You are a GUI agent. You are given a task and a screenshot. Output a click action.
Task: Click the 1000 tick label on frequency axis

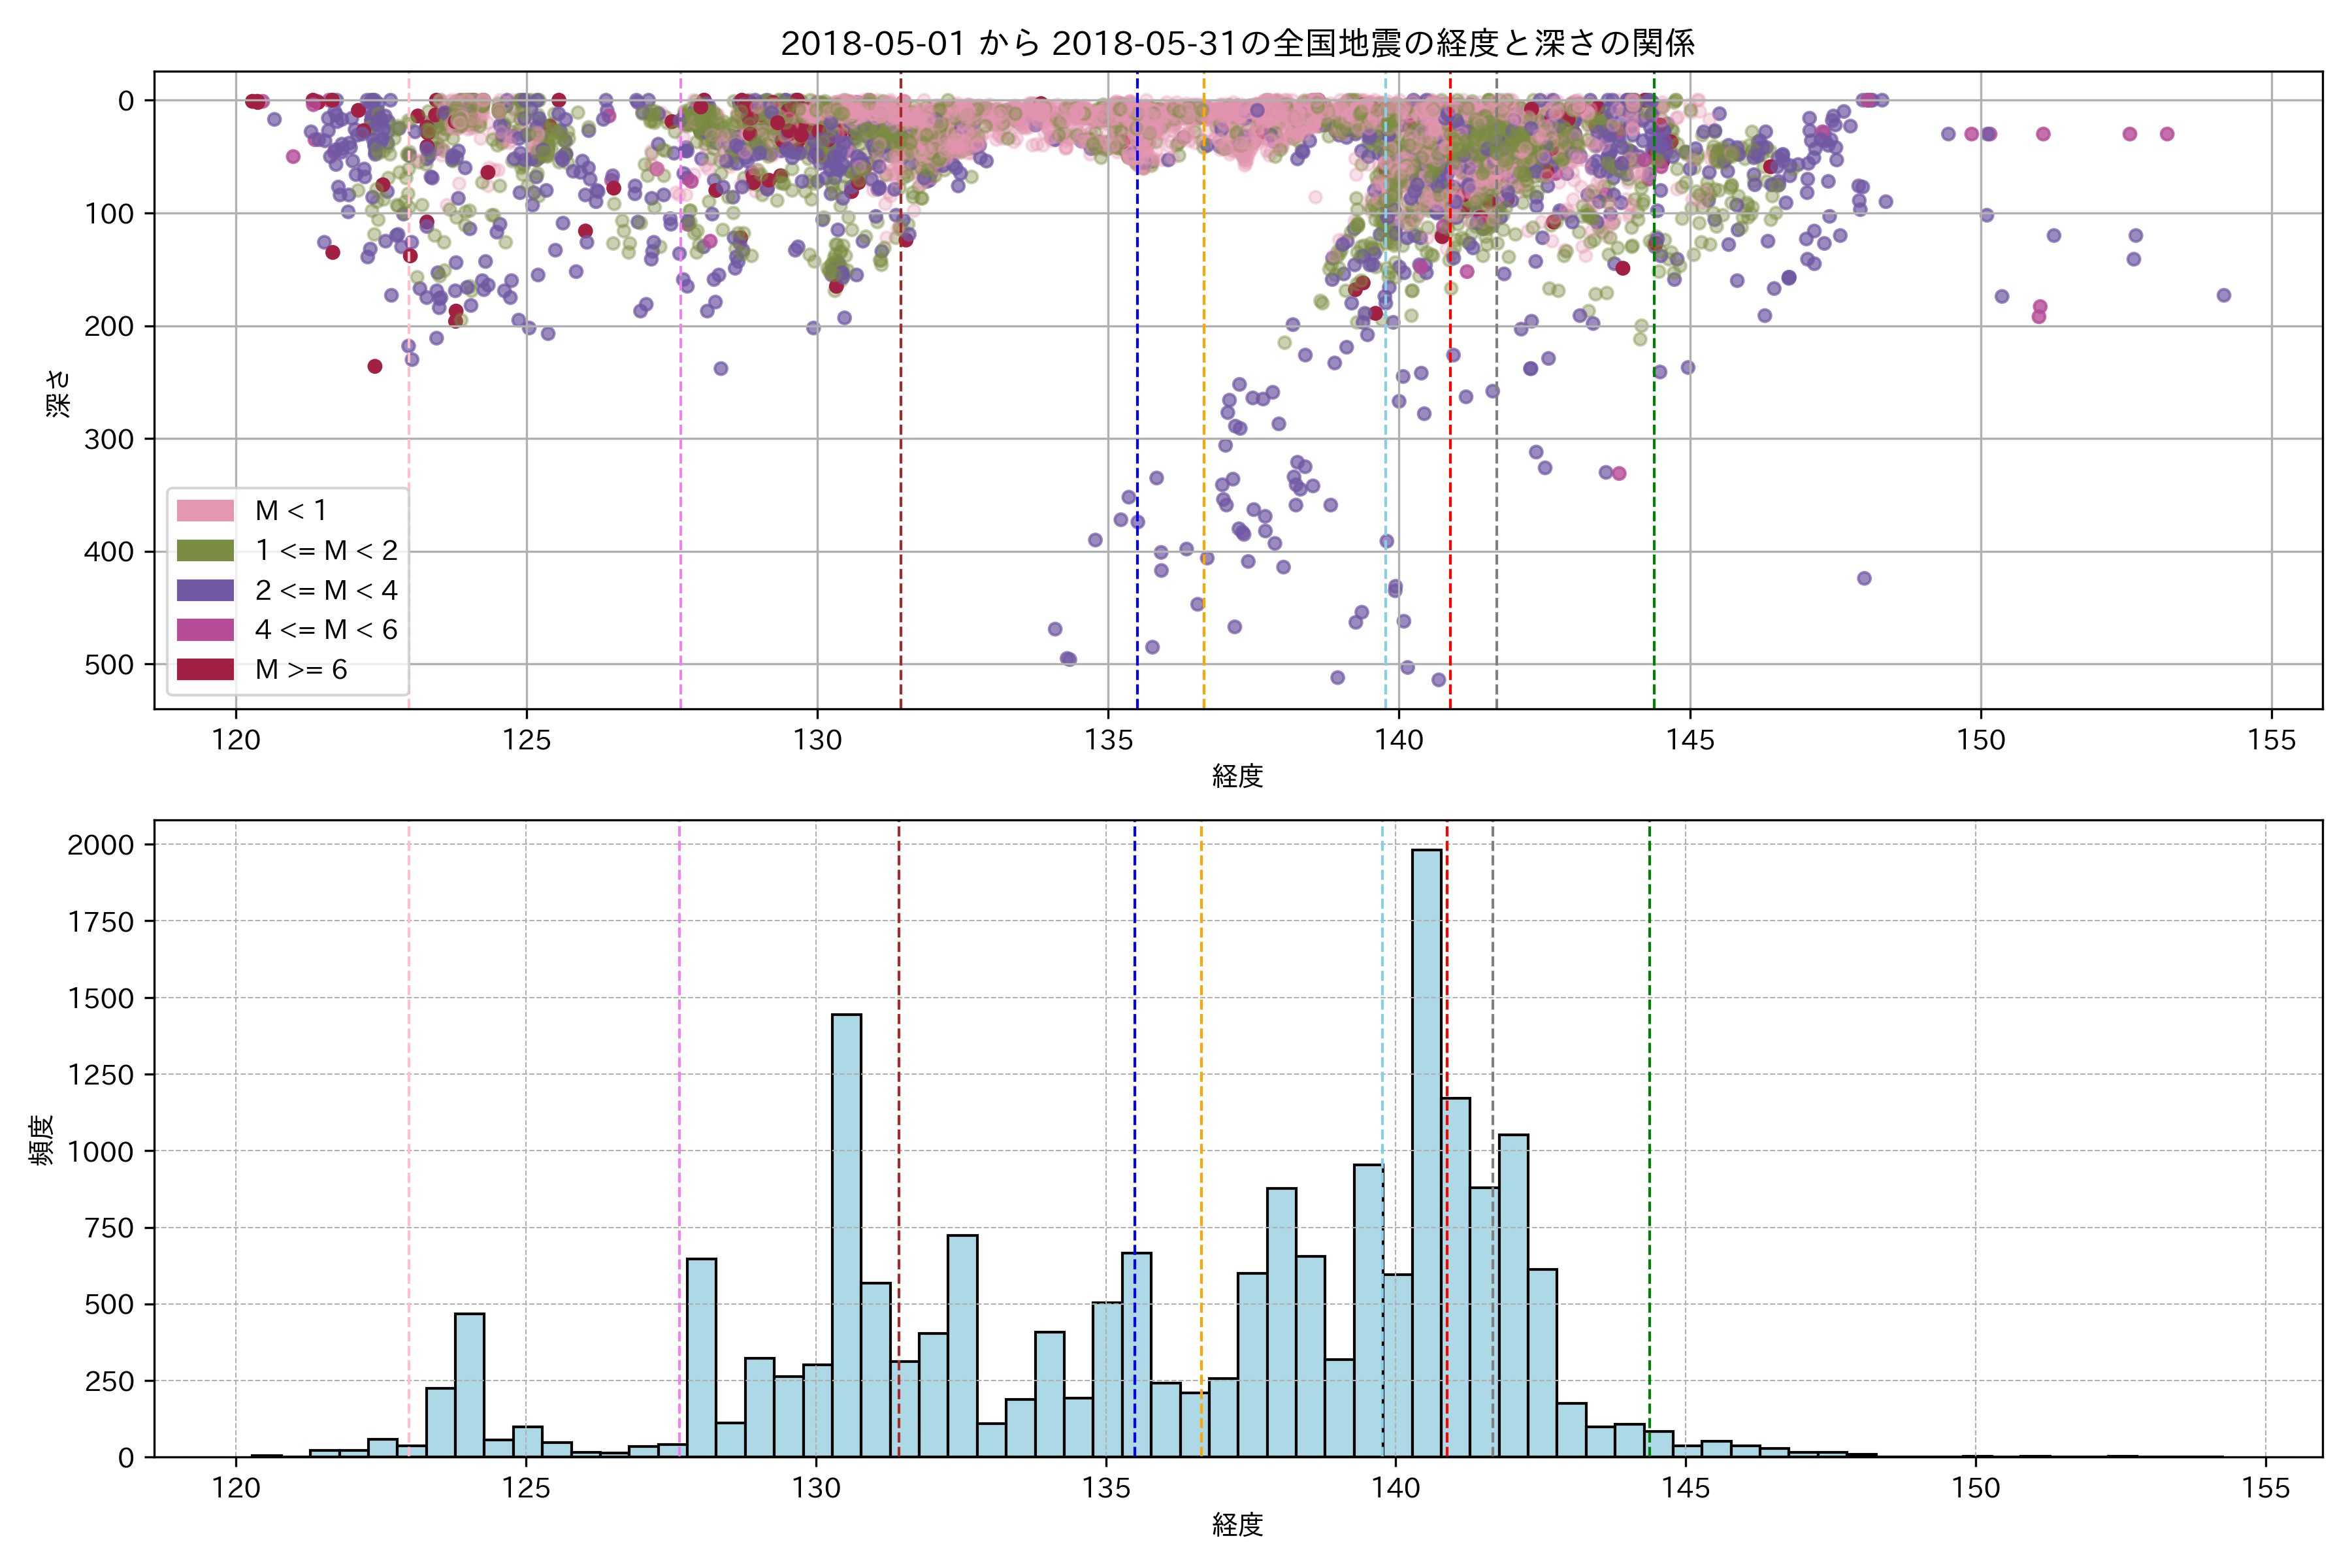(x=100, y=1152)
